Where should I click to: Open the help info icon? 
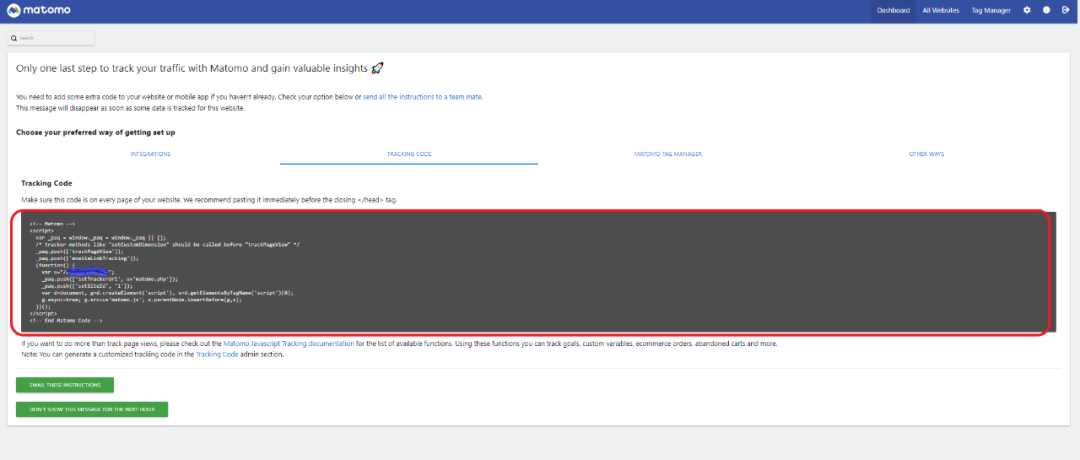(x=1046, y=10)
